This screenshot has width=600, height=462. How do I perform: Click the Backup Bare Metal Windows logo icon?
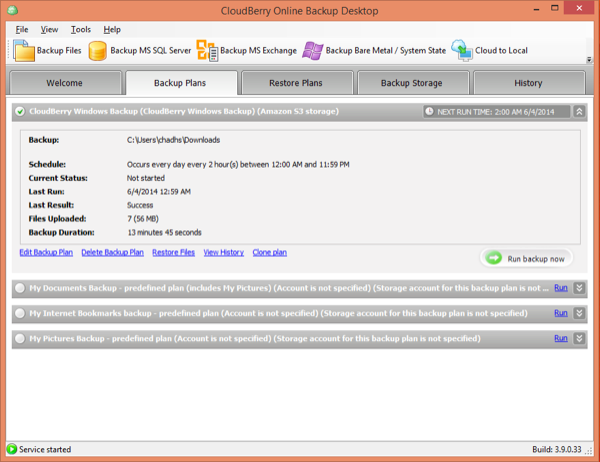coord(313,51)
